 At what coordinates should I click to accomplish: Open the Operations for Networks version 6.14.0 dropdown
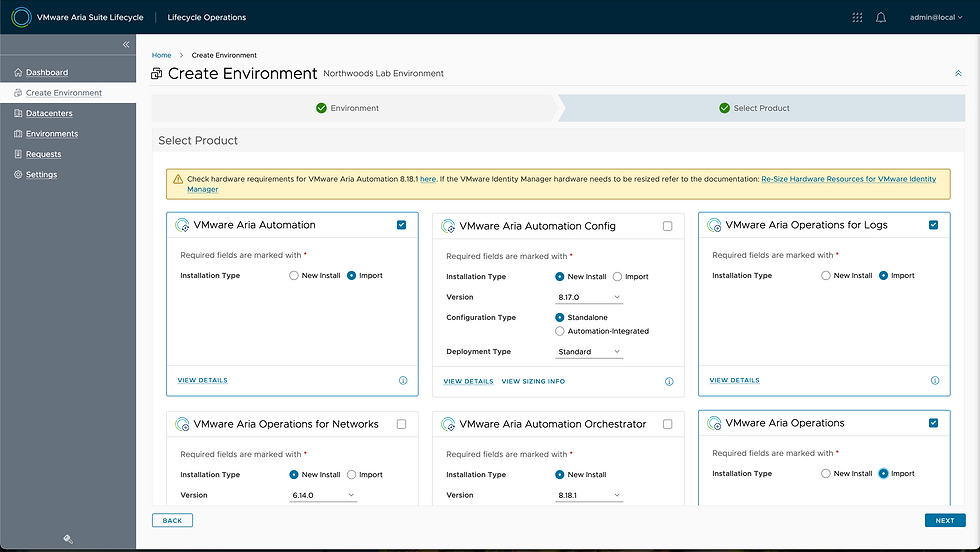click(323, 495)
